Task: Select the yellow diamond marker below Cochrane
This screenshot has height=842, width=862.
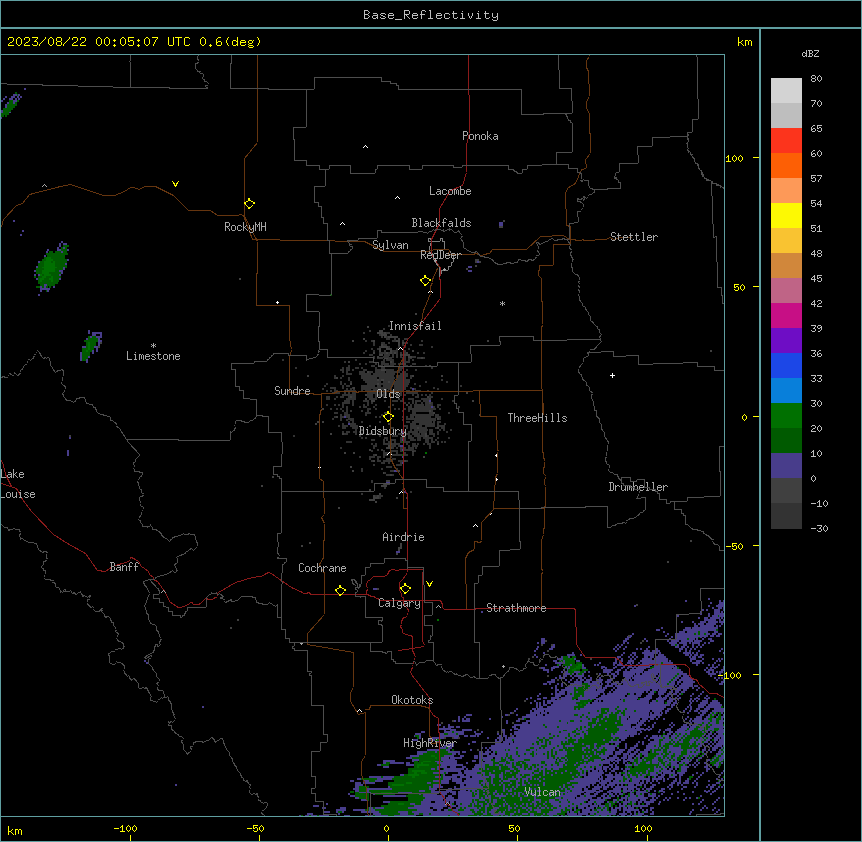Action: 340,590
